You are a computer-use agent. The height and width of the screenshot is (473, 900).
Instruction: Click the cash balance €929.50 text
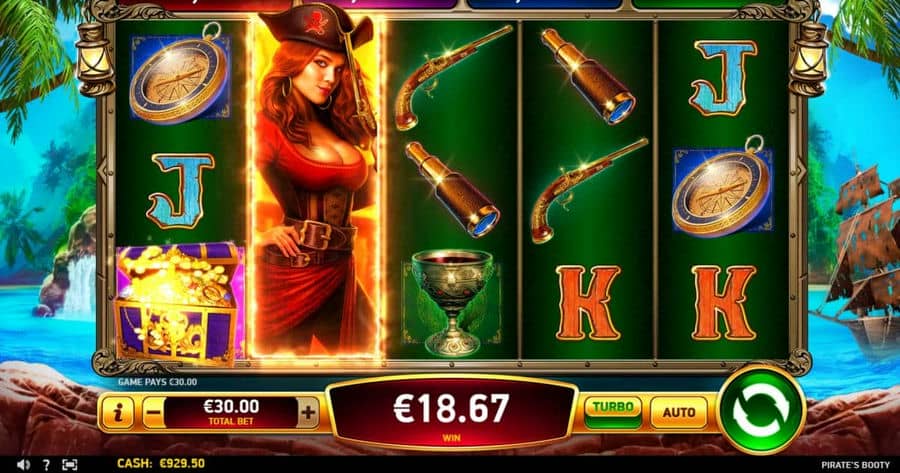point(161,464)
